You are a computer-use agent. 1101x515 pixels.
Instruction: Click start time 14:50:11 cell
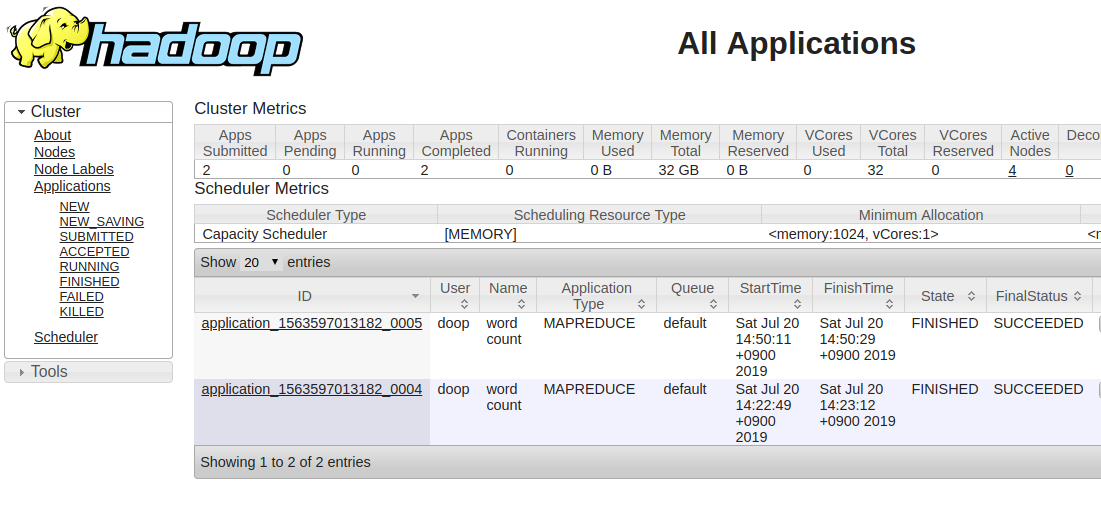(x=770, y=347)
